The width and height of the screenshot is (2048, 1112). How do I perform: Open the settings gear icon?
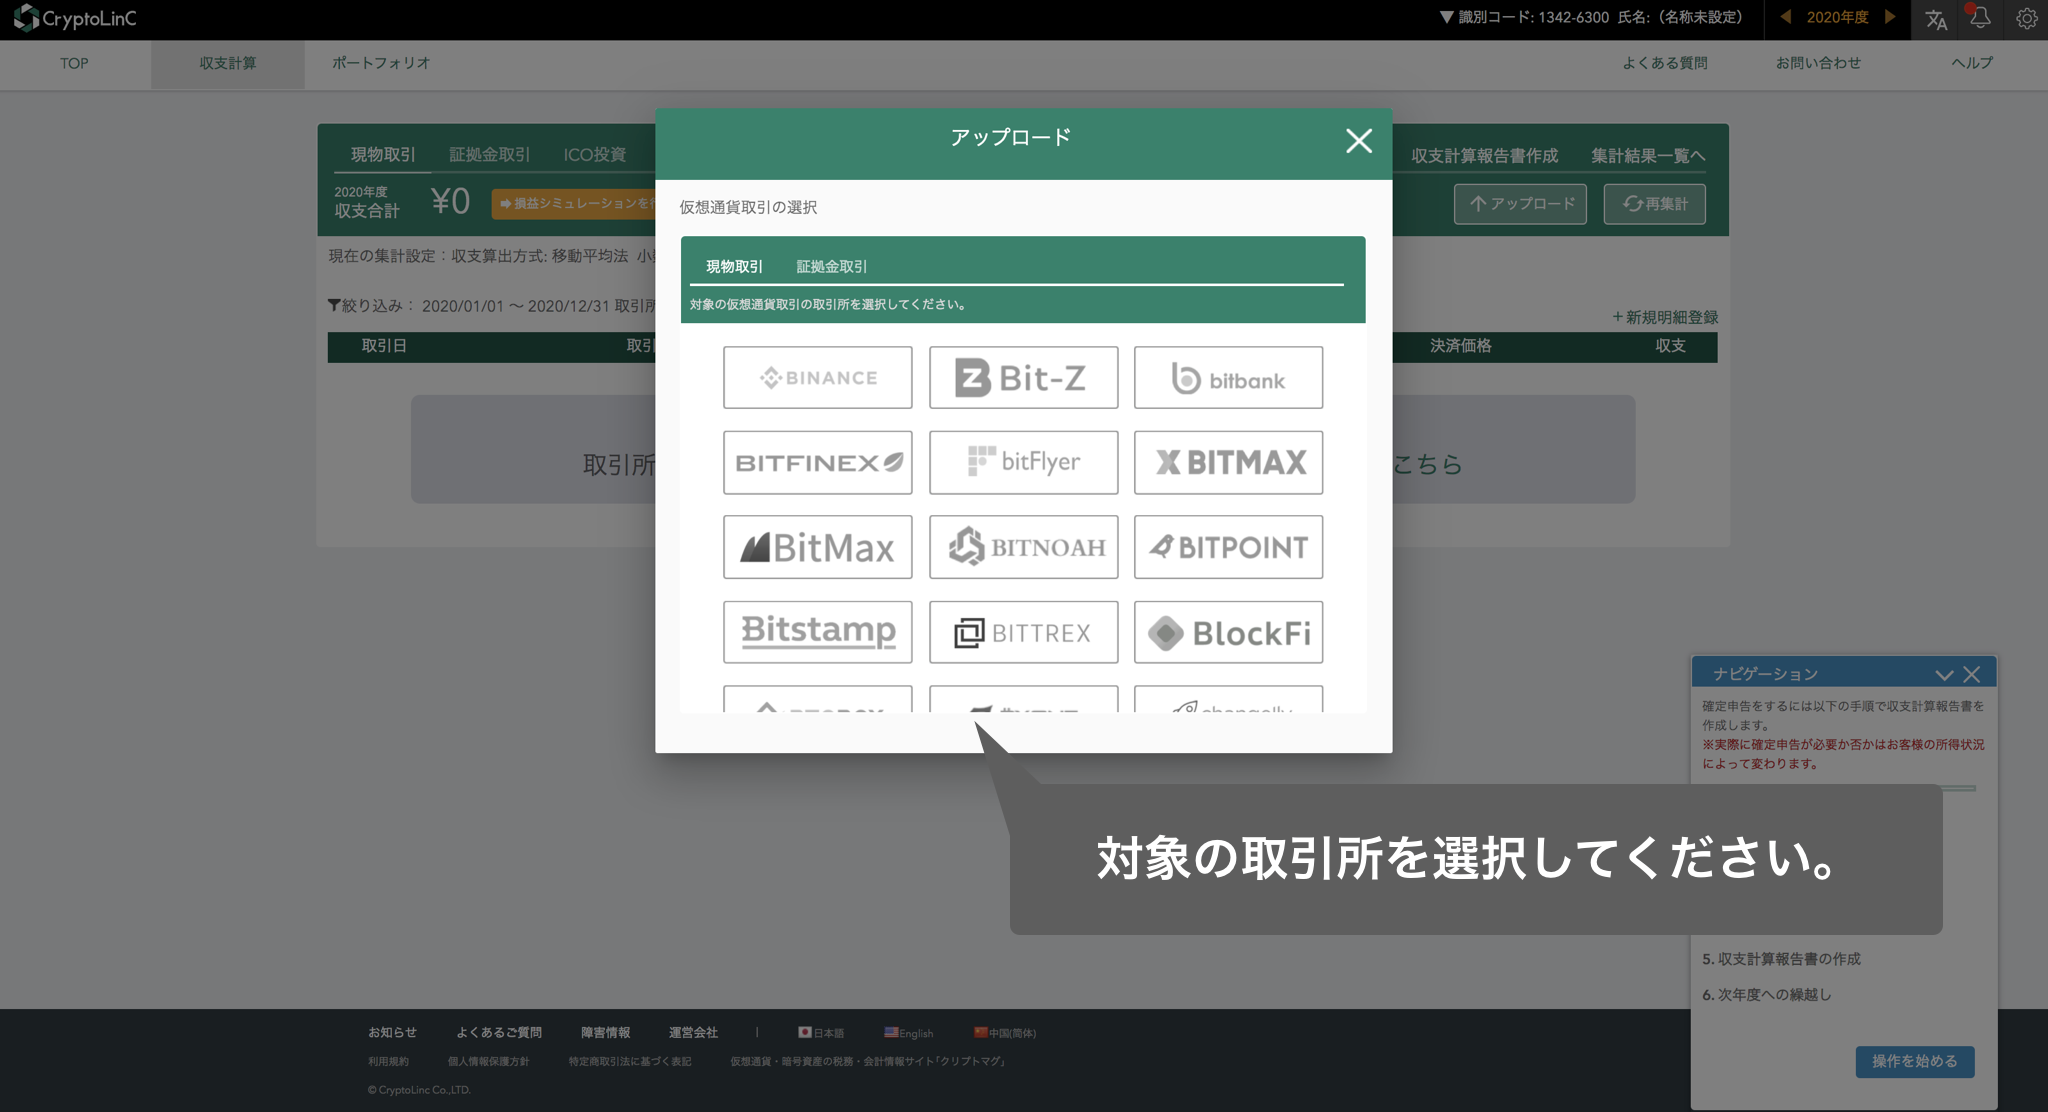[x=2026, y=19]
